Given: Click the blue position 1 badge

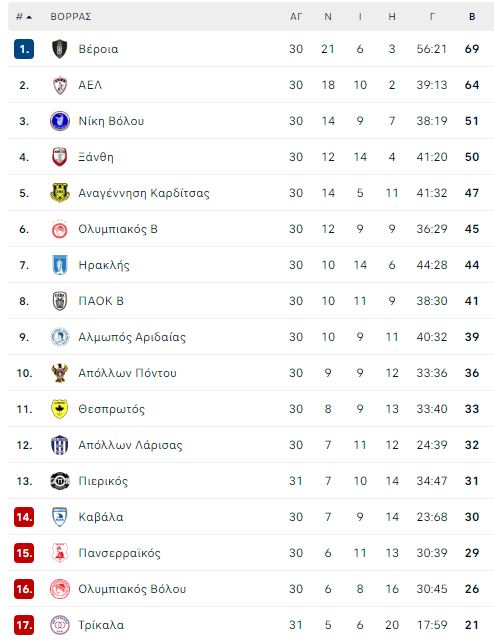Looking at the screenshot, I should click(24, 49).
